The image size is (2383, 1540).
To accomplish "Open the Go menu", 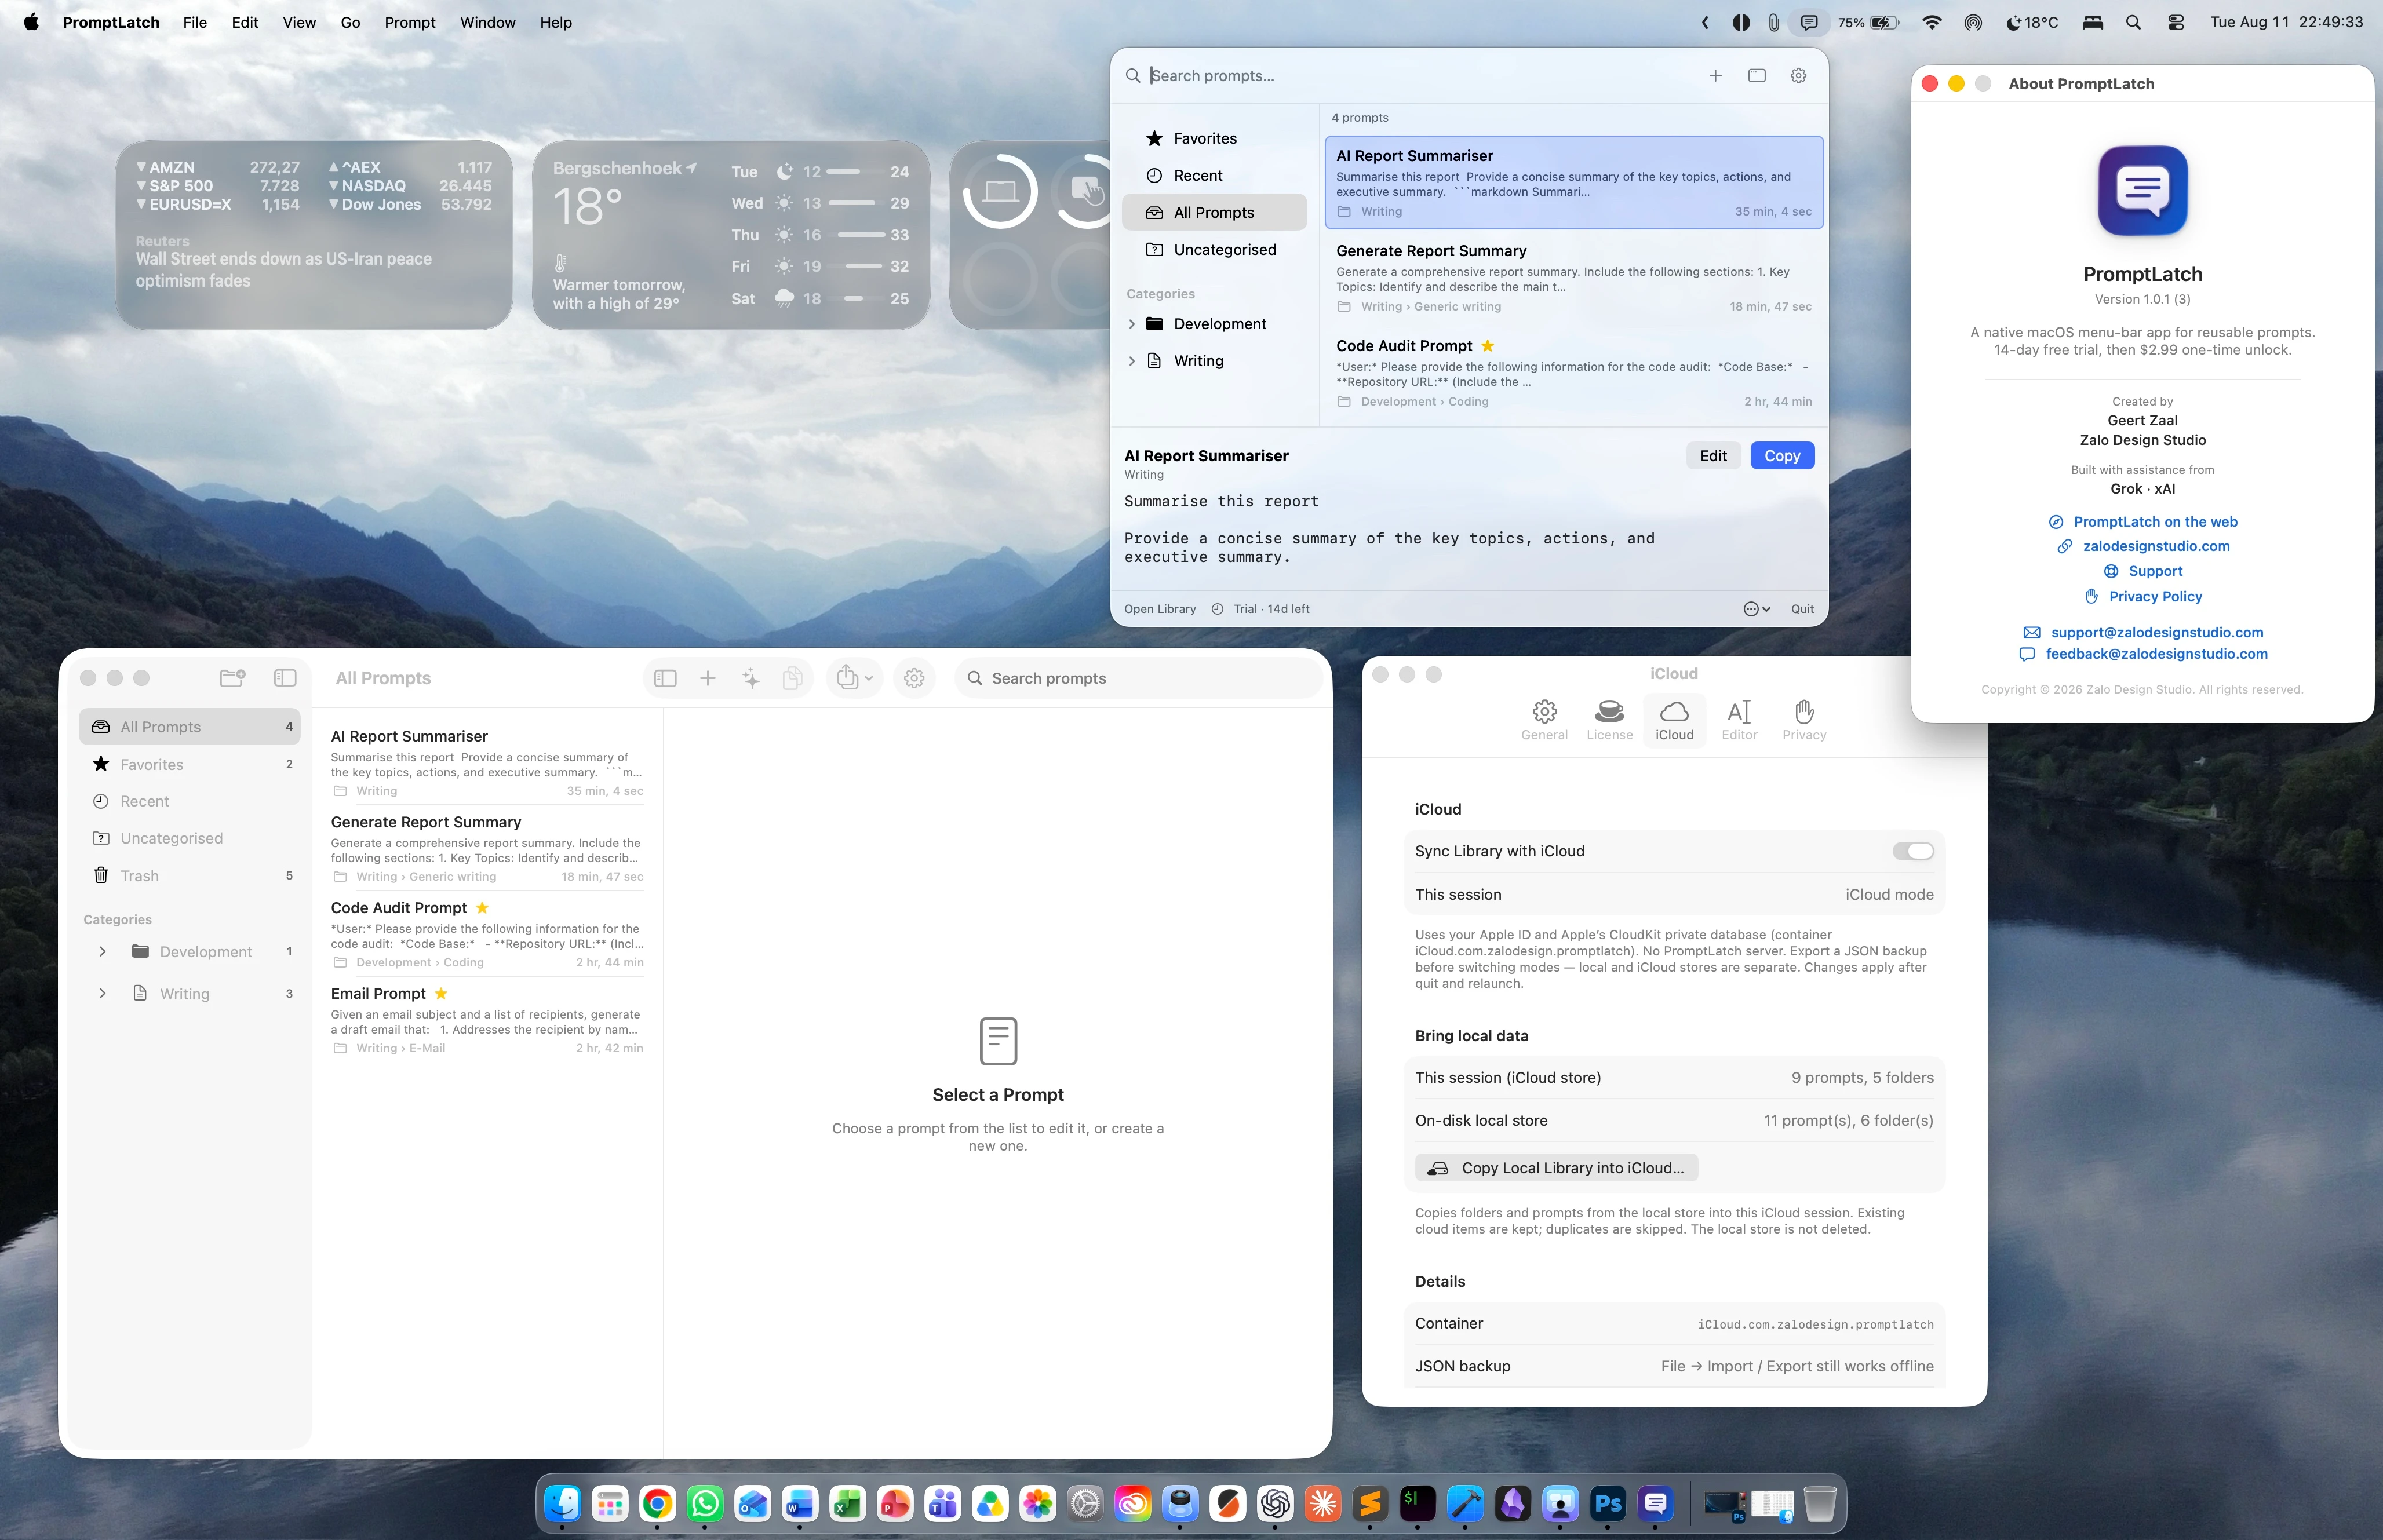I will [350, 22].
